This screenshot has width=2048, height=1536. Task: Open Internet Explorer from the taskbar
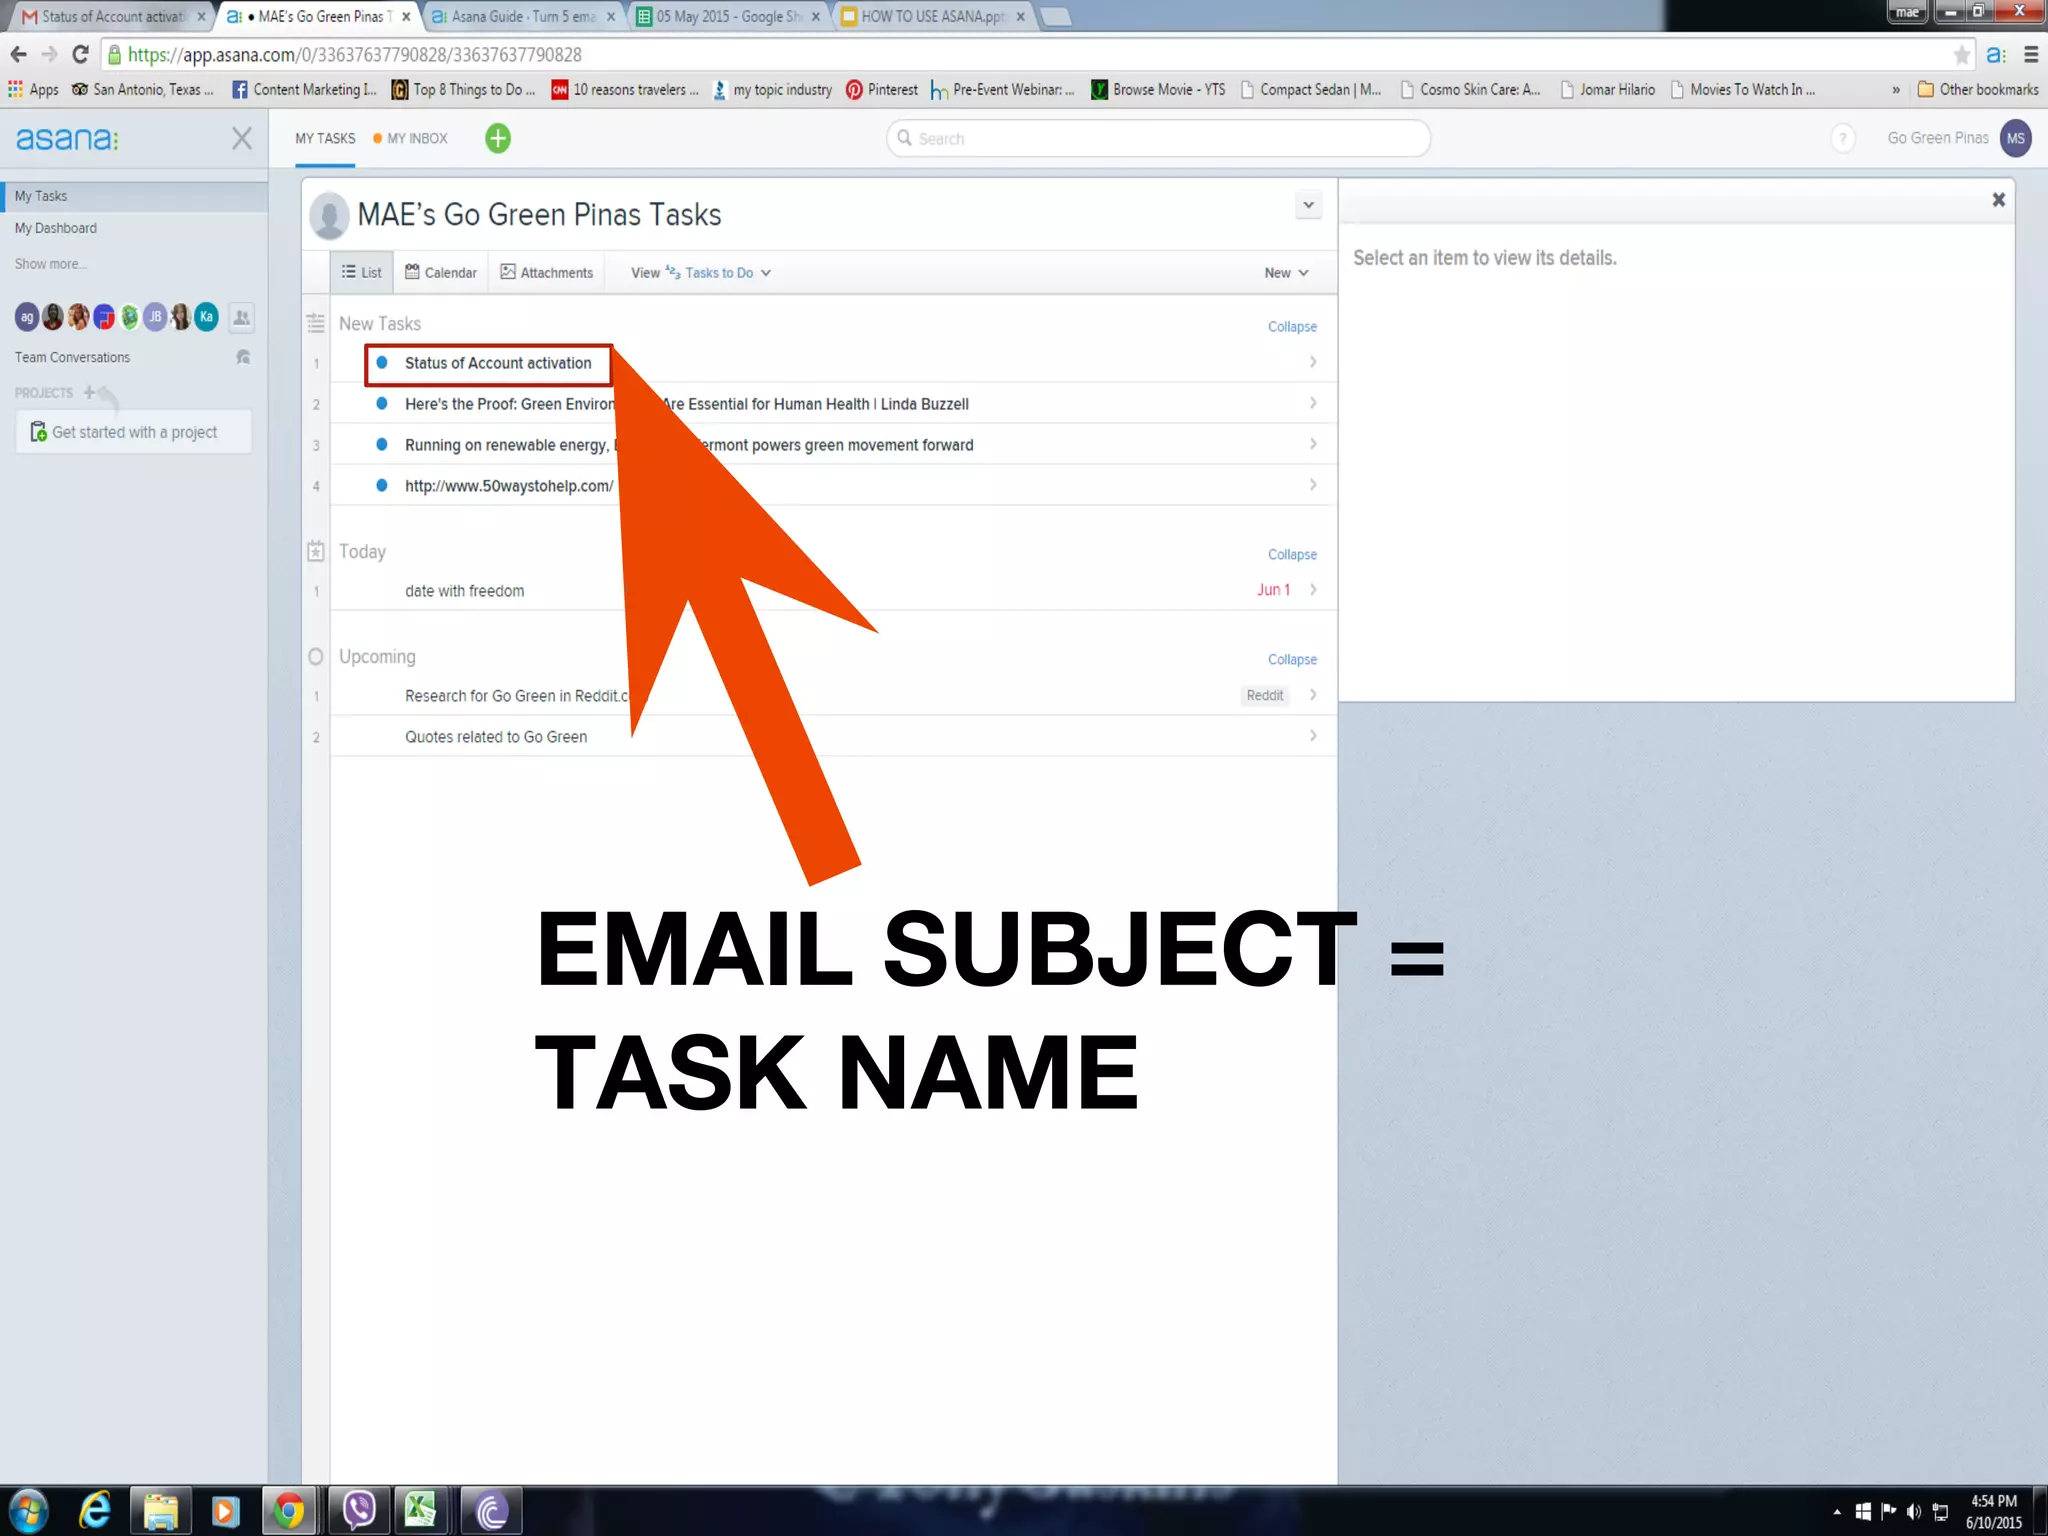(x=95, y=1510)
